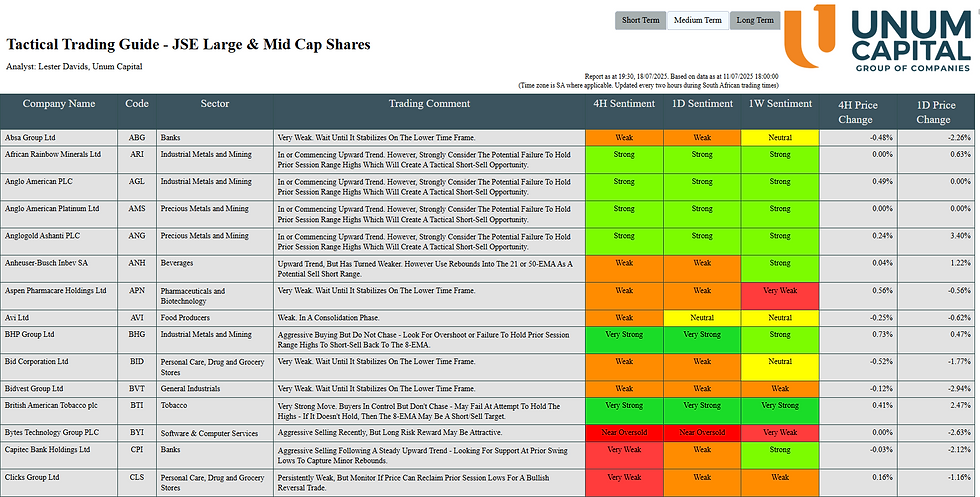
Task: Select British American Tobacco plc name
Action: coord(51,406)
